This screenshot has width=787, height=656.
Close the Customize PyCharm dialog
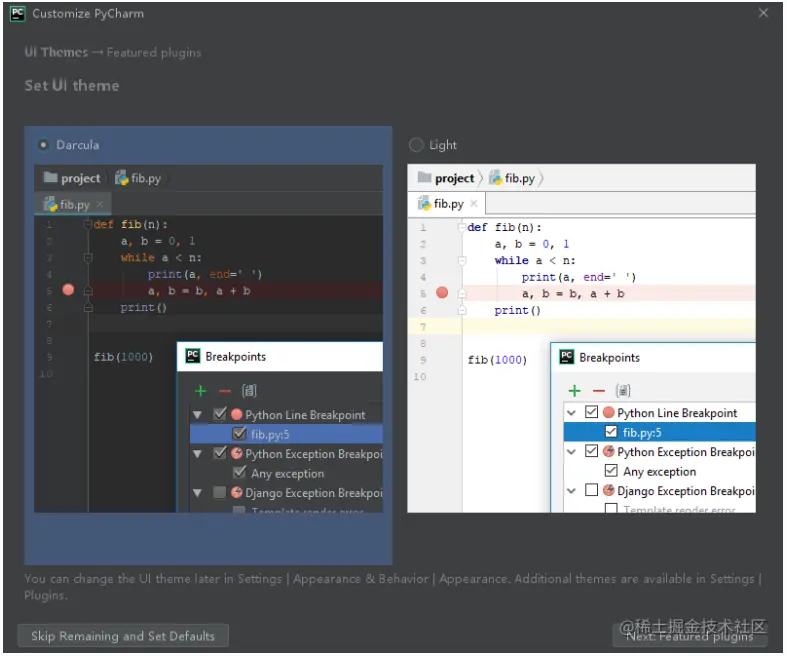point(763,13)
